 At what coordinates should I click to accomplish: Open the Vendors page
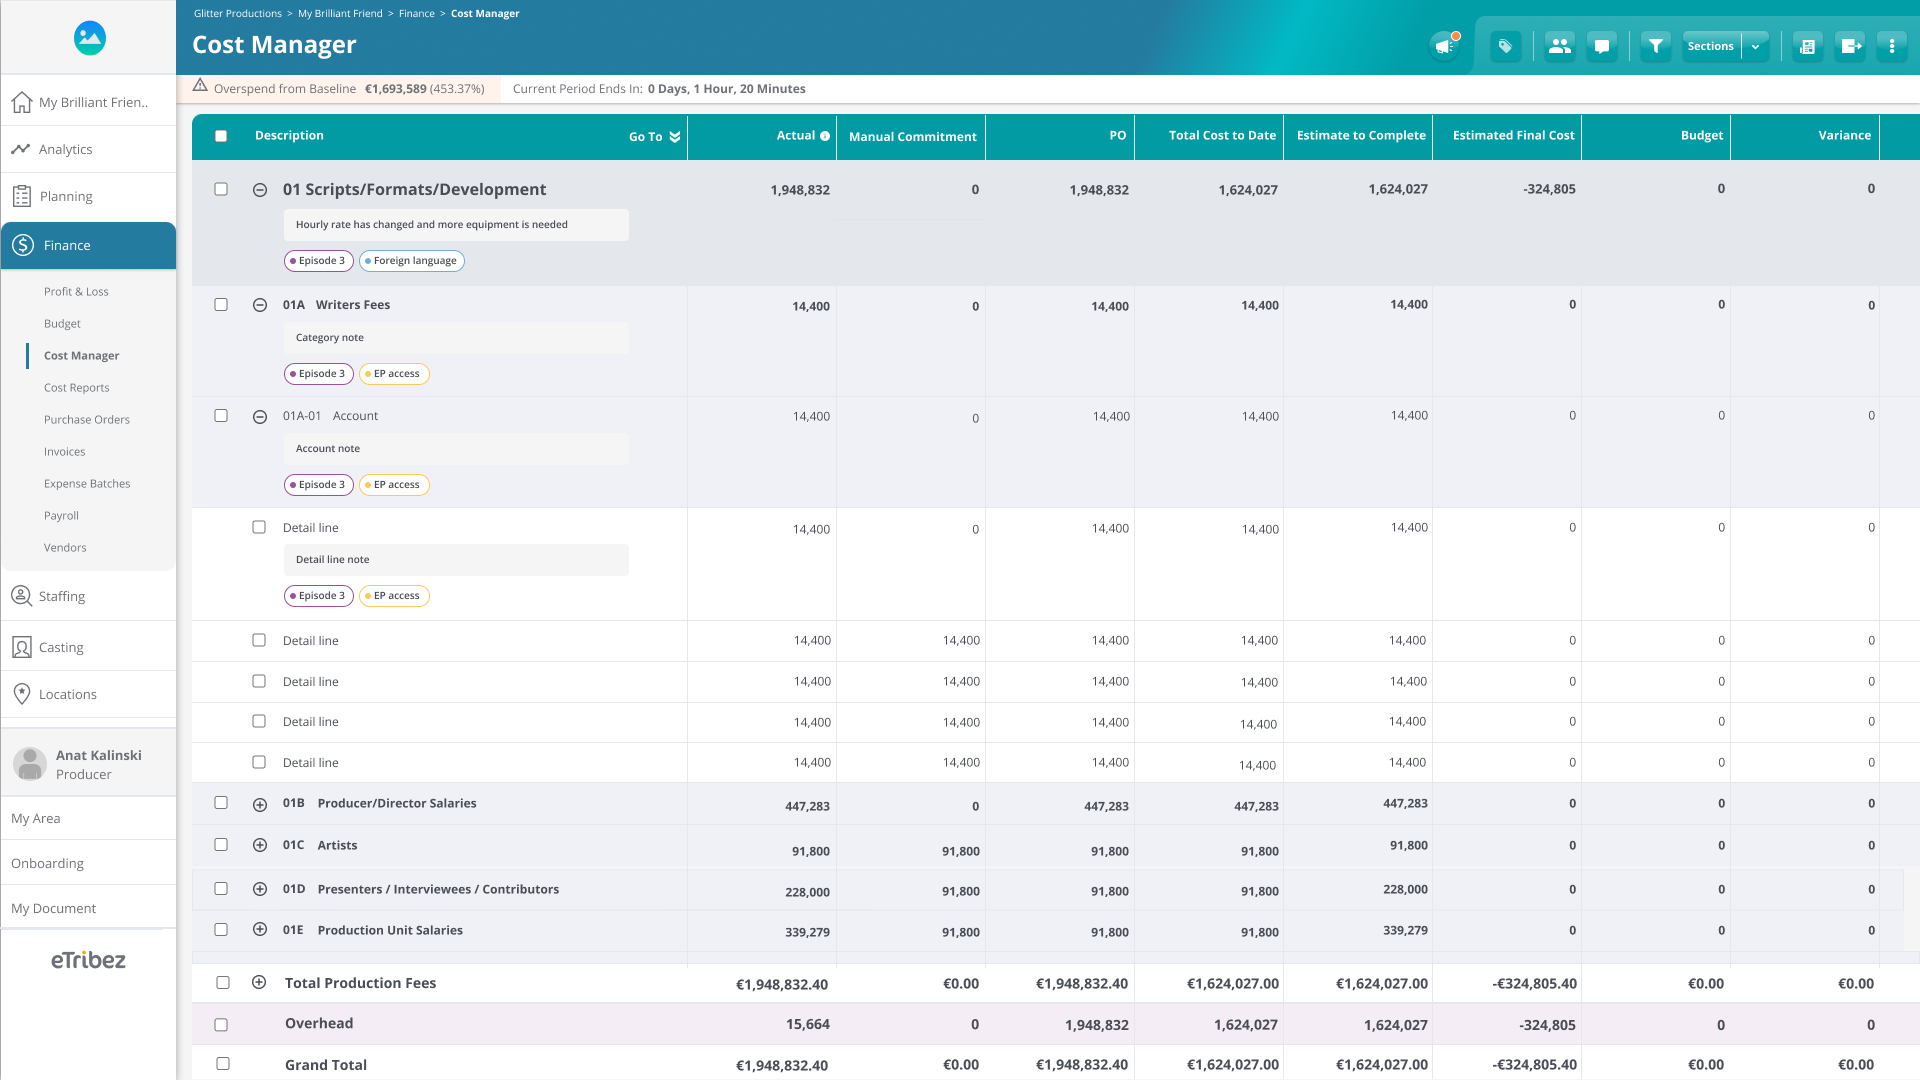[65, 548]
